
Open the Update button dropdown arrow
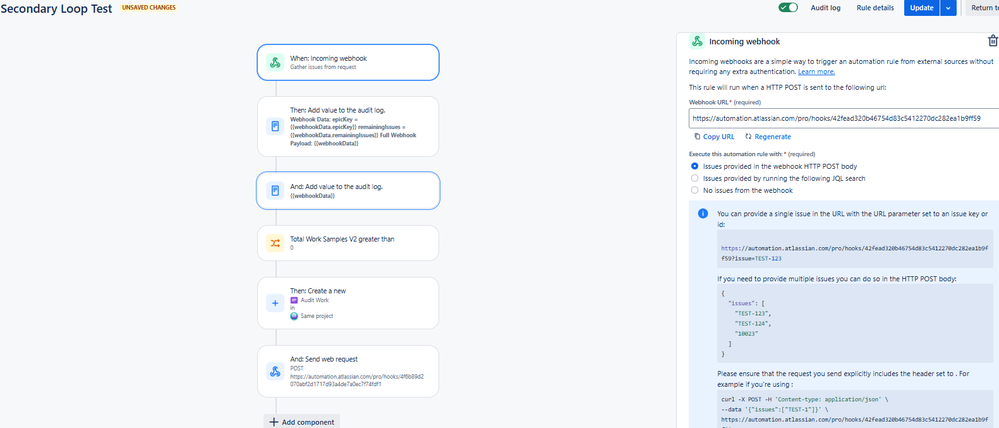click(x=948, y=8)
